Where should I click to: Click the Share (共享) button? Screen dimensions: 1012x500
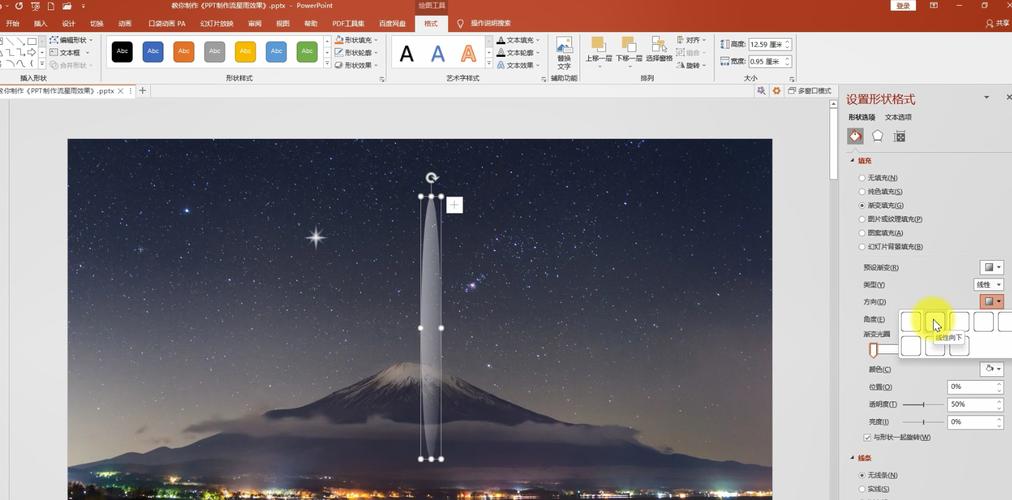click(x=997, y=23)
